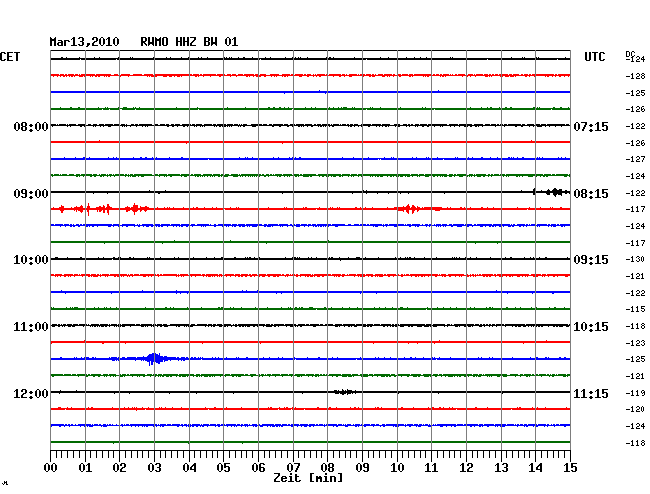
Task: Click the date label Mar13,2010
Action: click(x=85, y=42)
